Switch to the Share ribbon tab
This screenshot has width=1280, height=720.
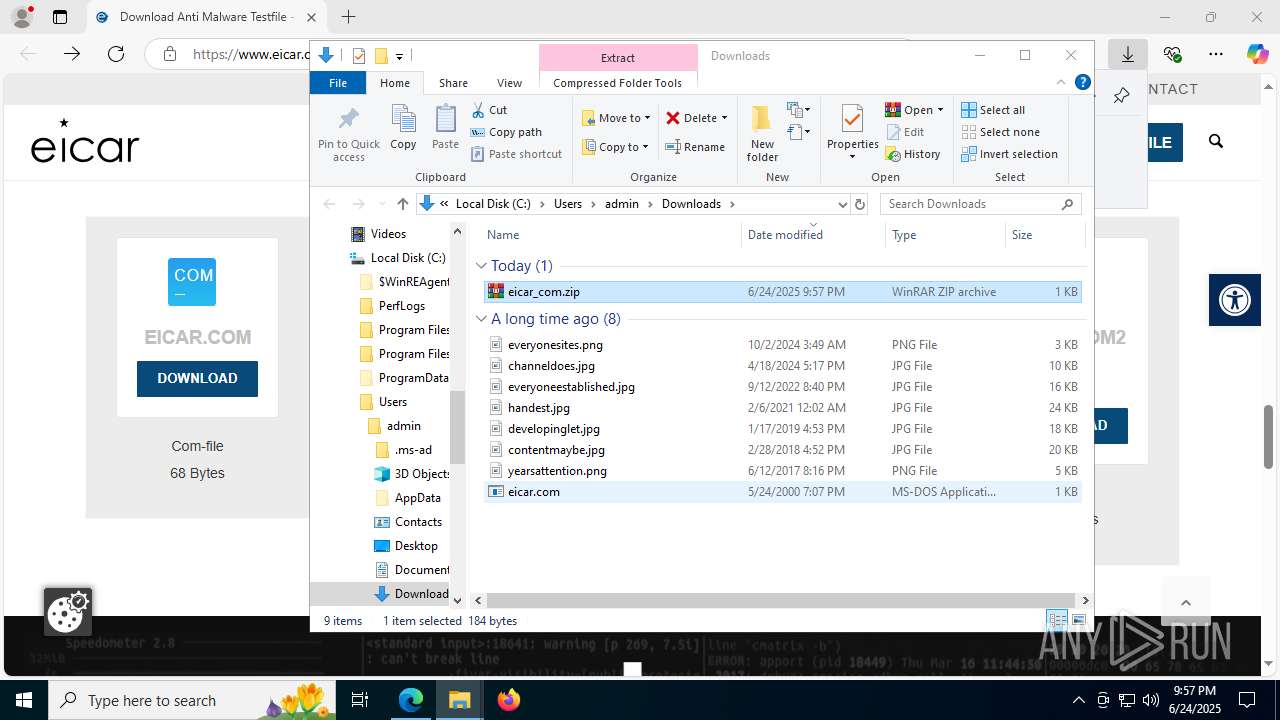click(453, 83)
